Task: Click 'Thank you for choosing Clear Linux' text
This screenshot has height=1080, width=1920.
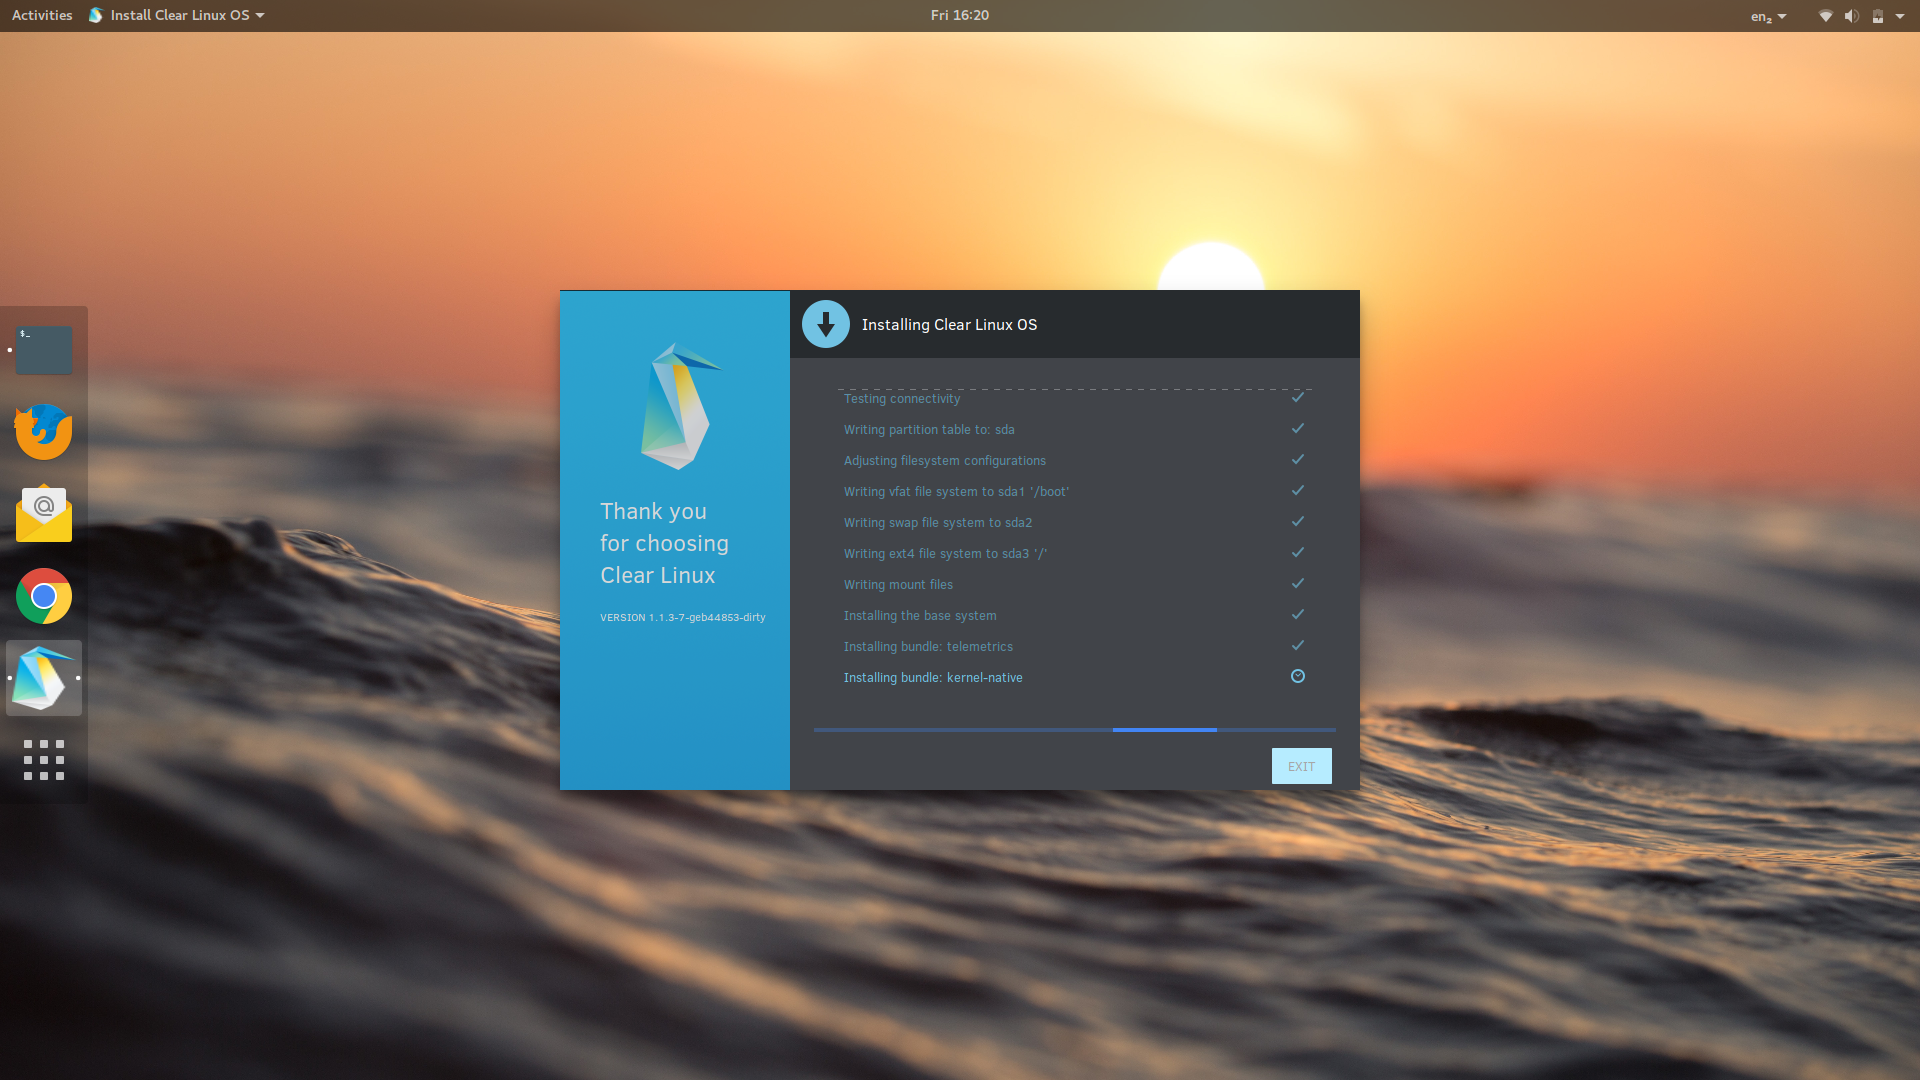Action: pos(664,543)
